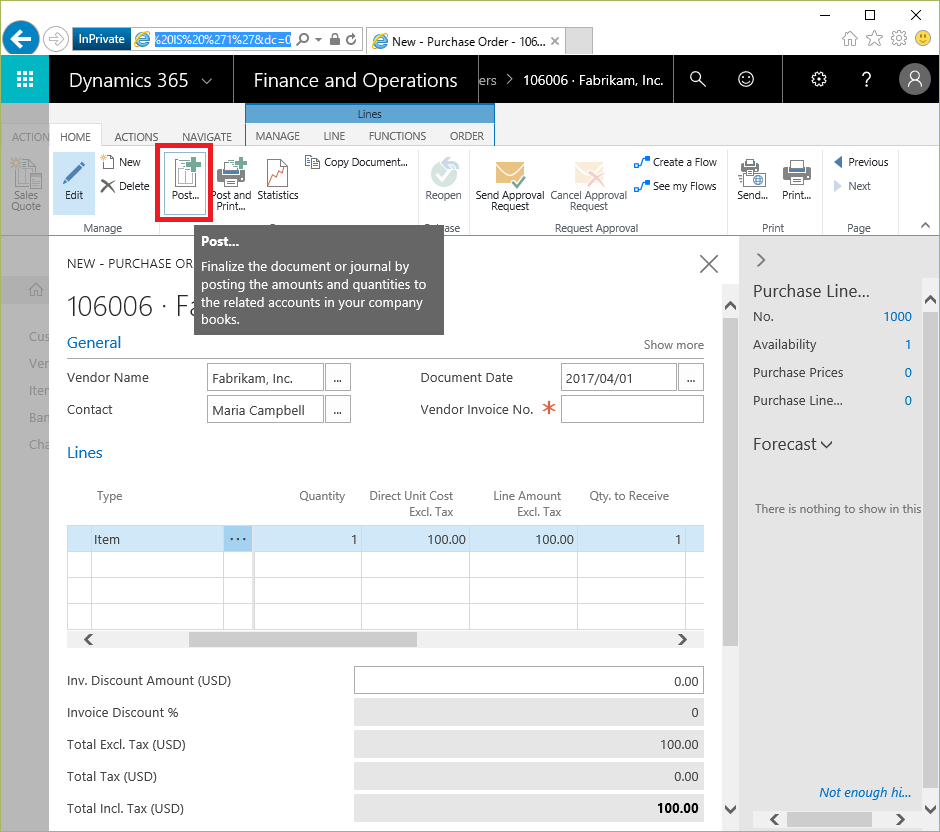
Task: Switch to the ORDER ribbon tab
Action: tap(466, 136)
